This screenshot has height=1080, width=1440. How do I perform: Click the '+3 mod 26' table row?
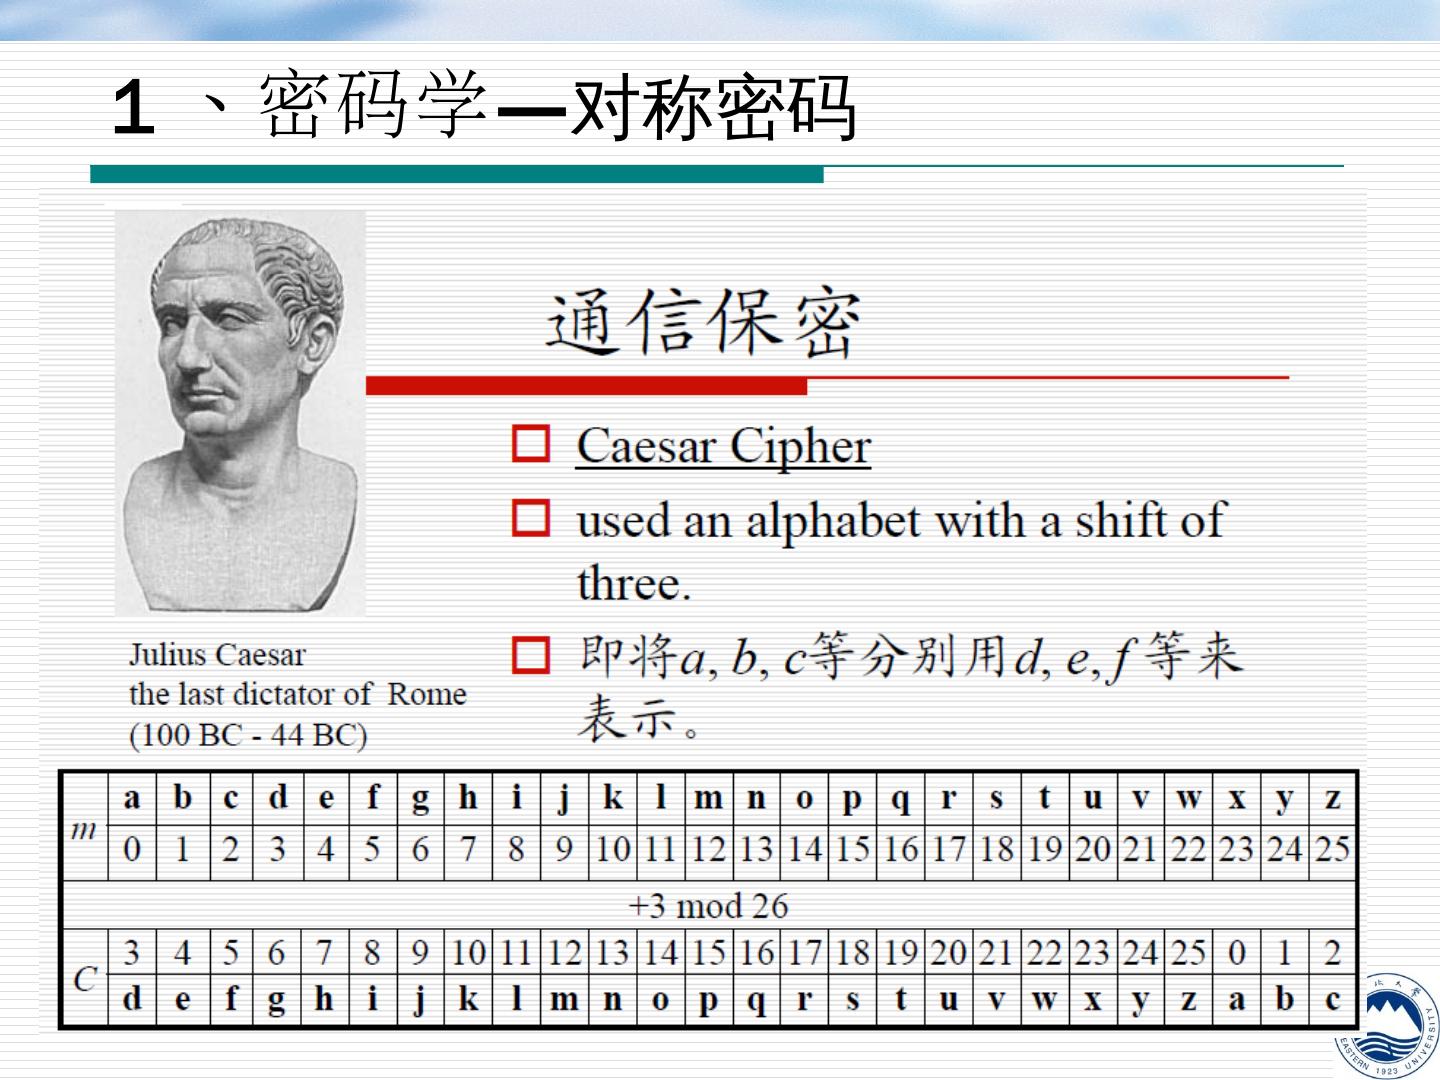pyautogui.click(x=708, y=906)
